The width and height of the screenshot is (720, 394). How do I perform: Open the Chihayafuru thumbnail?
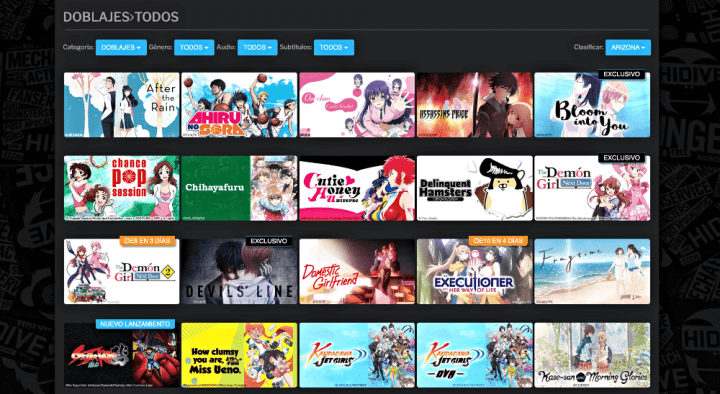[x=239, y=188]
